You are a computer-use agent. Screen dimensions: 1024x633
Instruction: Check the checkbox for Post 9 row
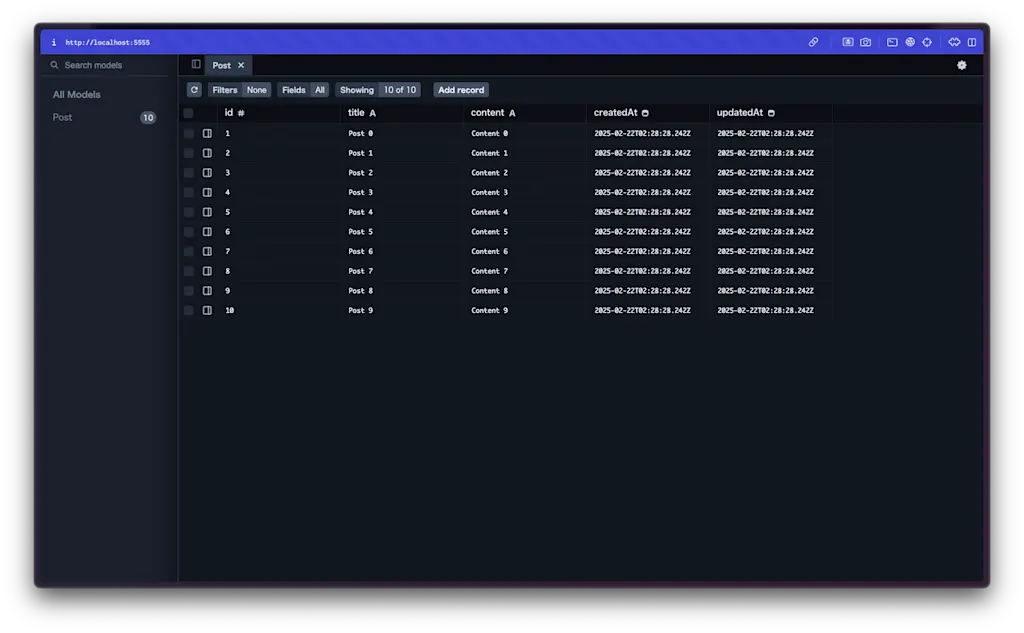tap(189, 310)
